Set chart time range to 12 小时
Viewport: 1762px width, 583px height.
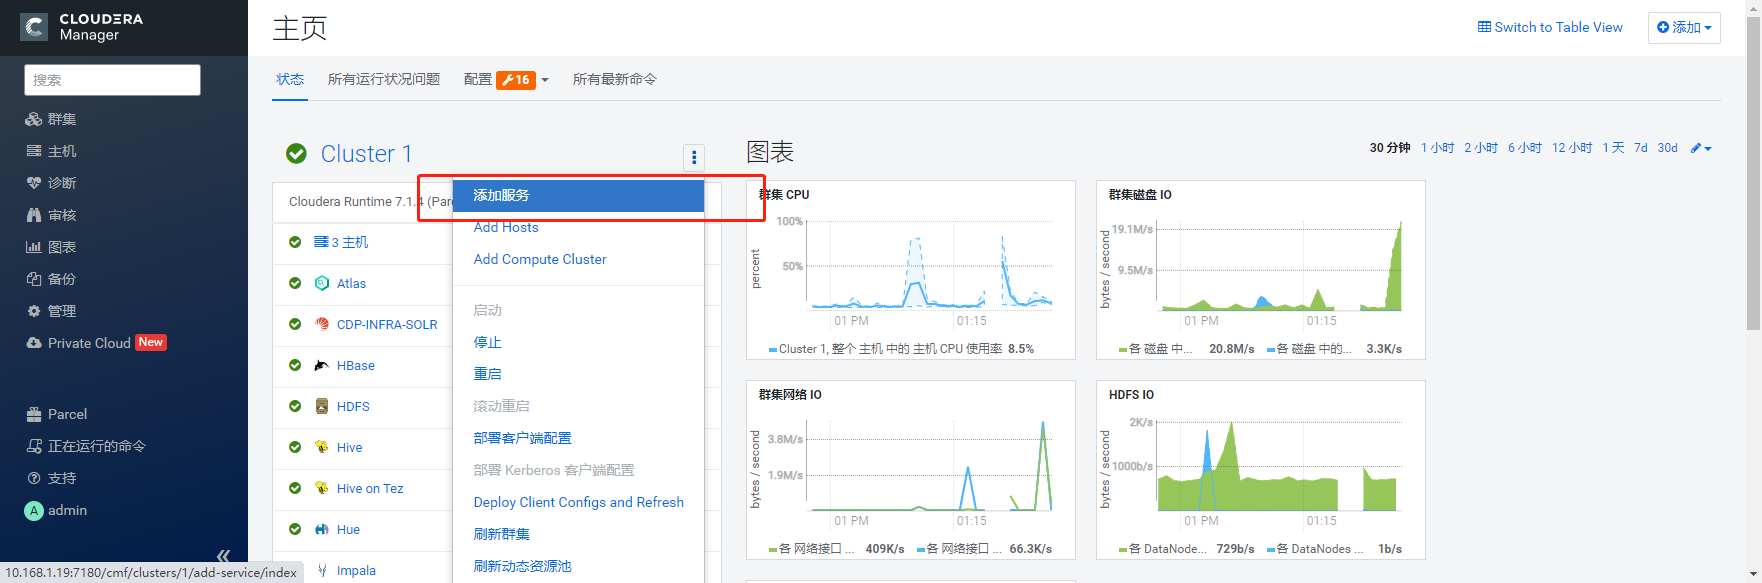1572,148
